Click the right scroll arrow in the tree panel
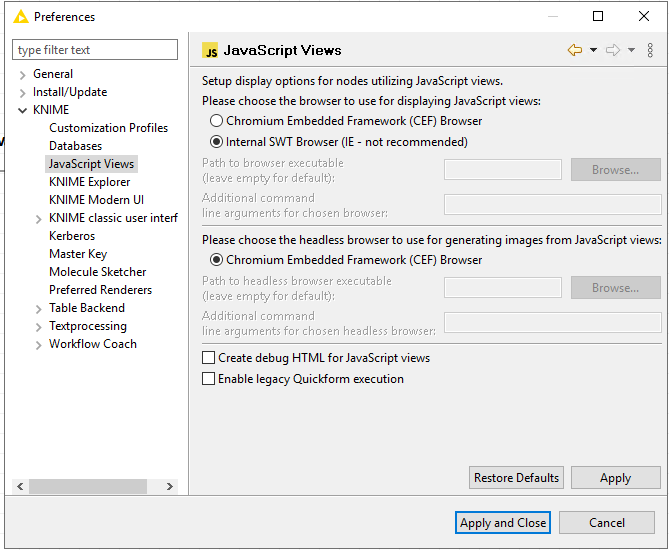This screenshot has width=669, height=550. click(x=170, y=486)
